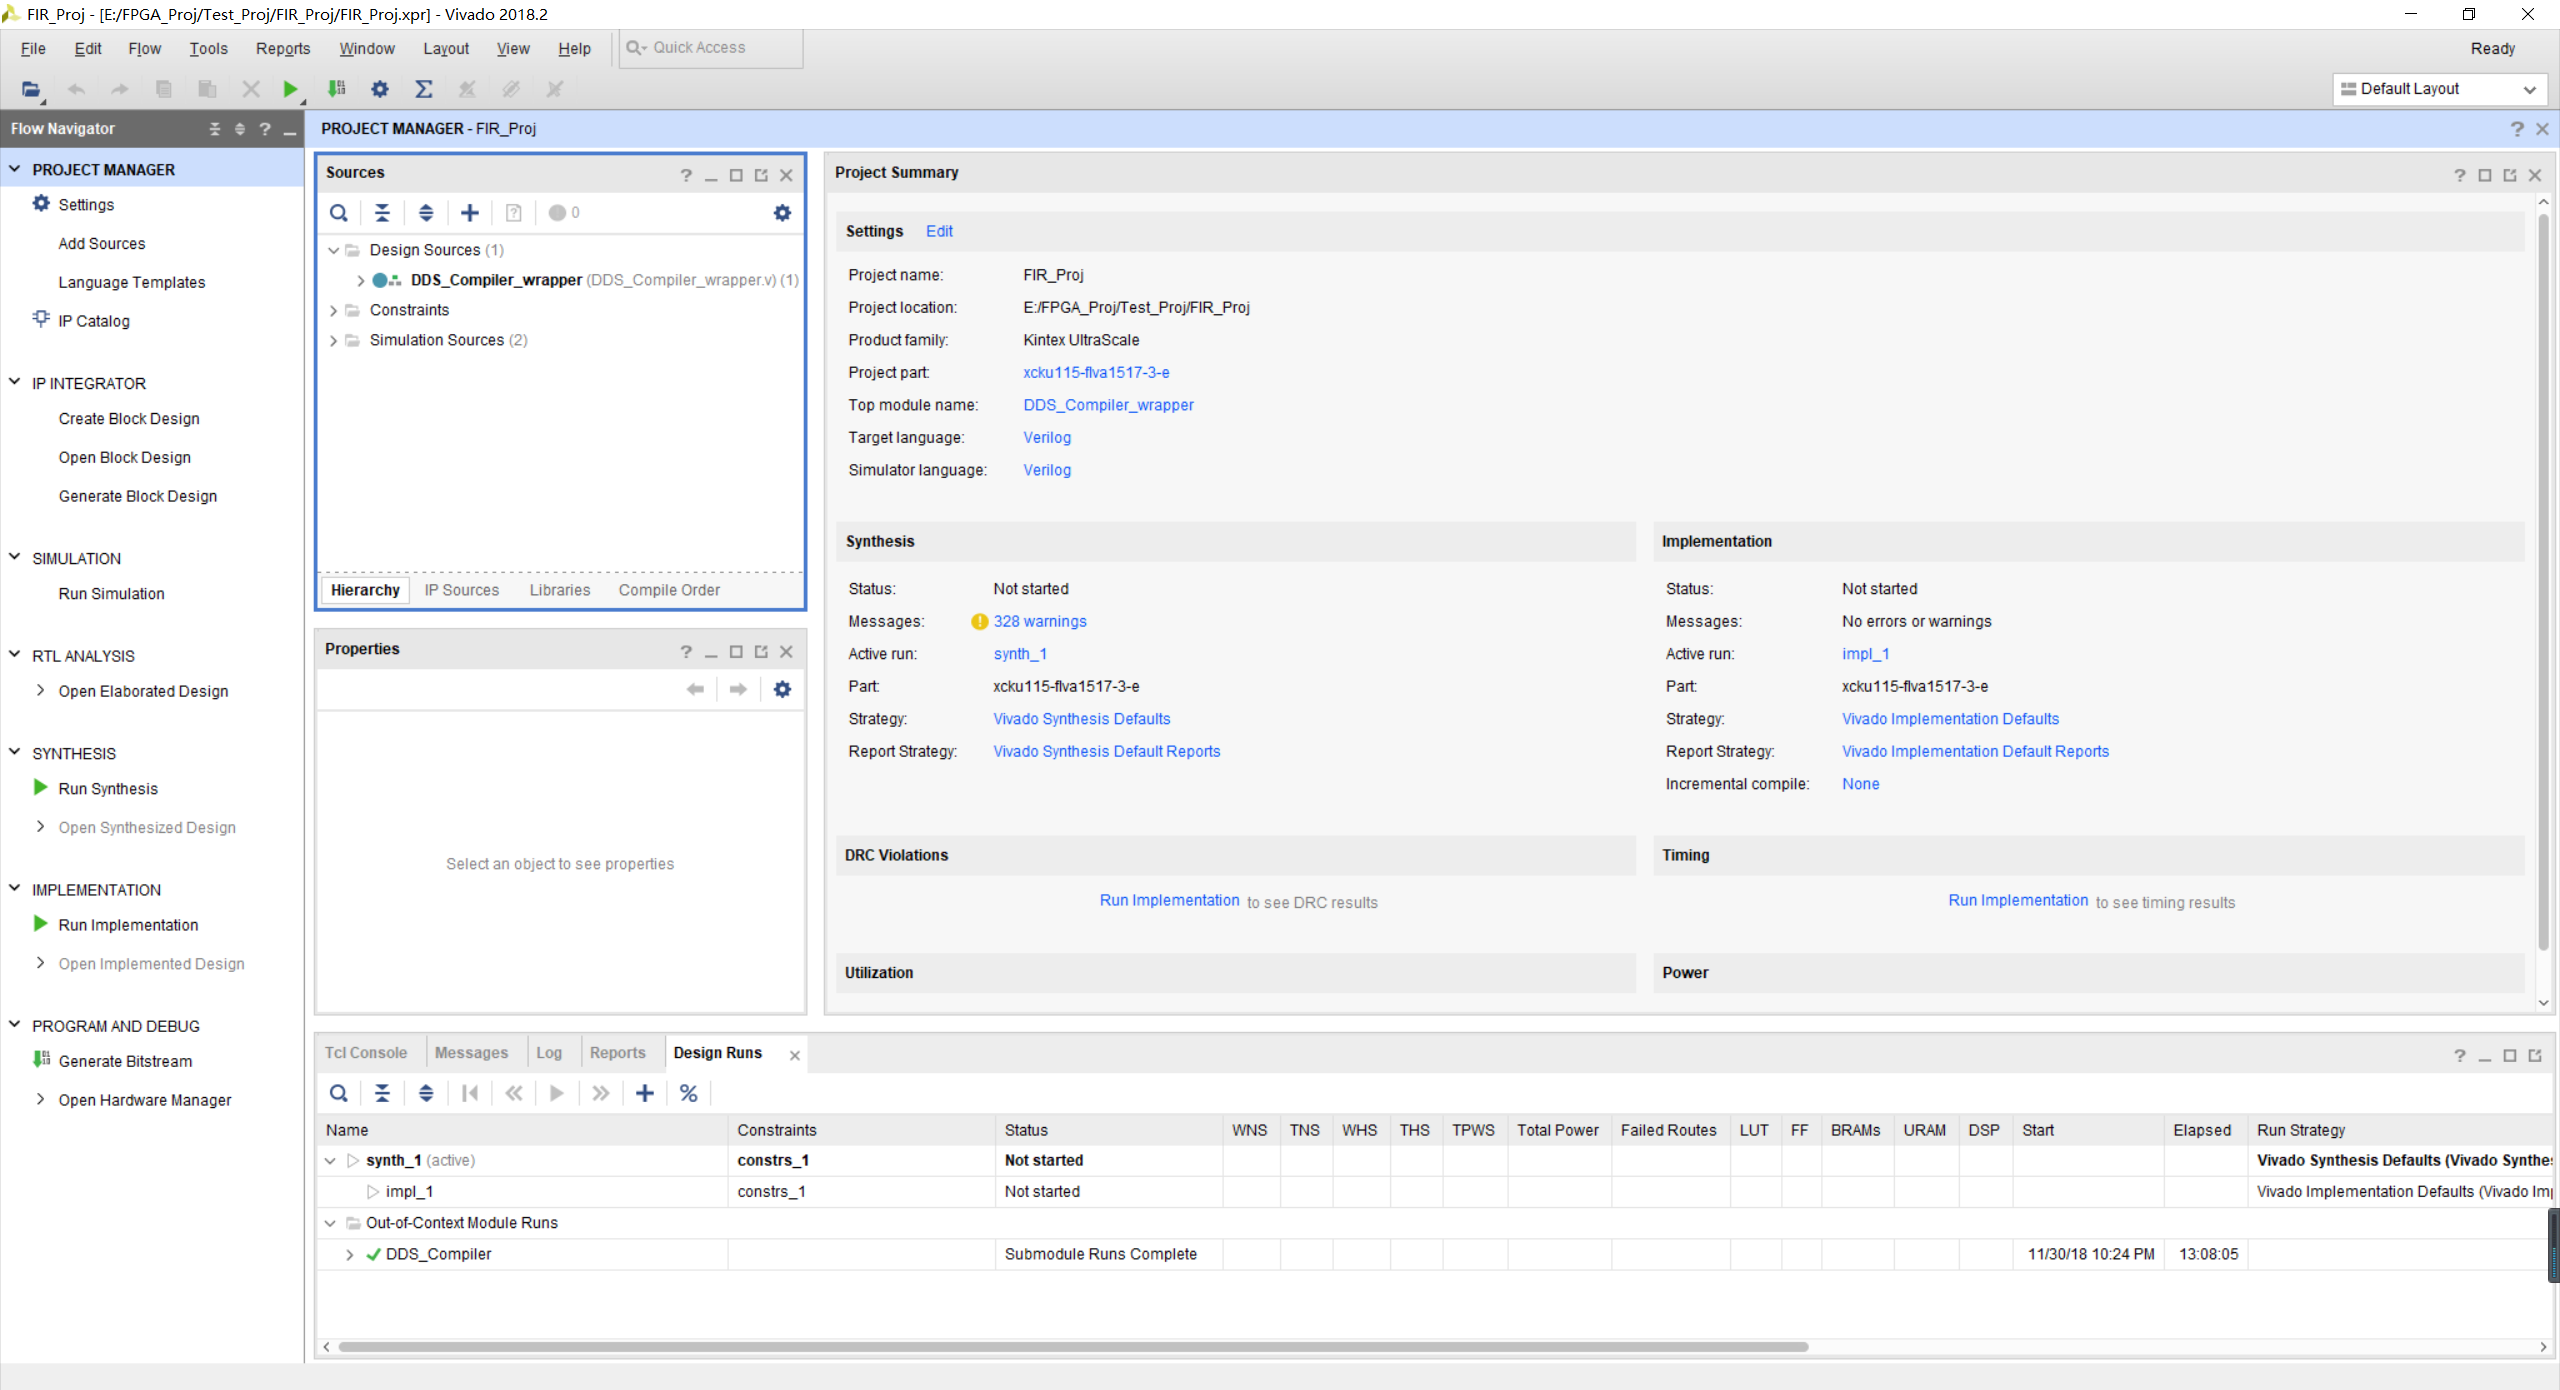Click Generate Bitstream in Flow Navigator
Screen dimensions: 2560x1390
pos(125,1061)
